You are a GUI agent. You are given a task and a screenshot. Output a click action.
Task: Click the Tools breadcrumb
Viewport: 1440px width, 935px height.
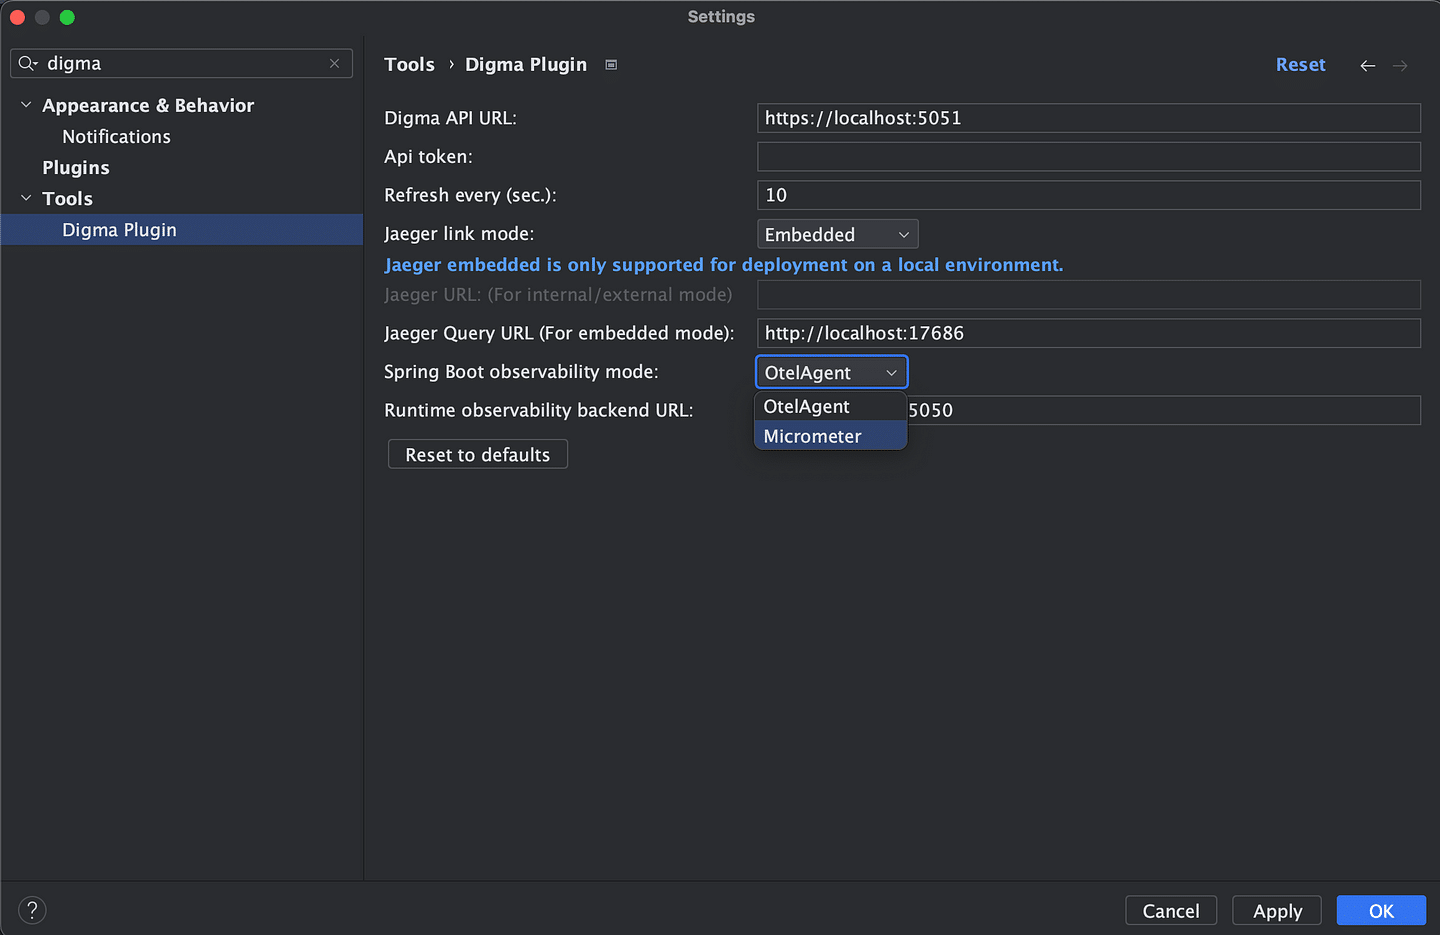(x=410, y=65)
